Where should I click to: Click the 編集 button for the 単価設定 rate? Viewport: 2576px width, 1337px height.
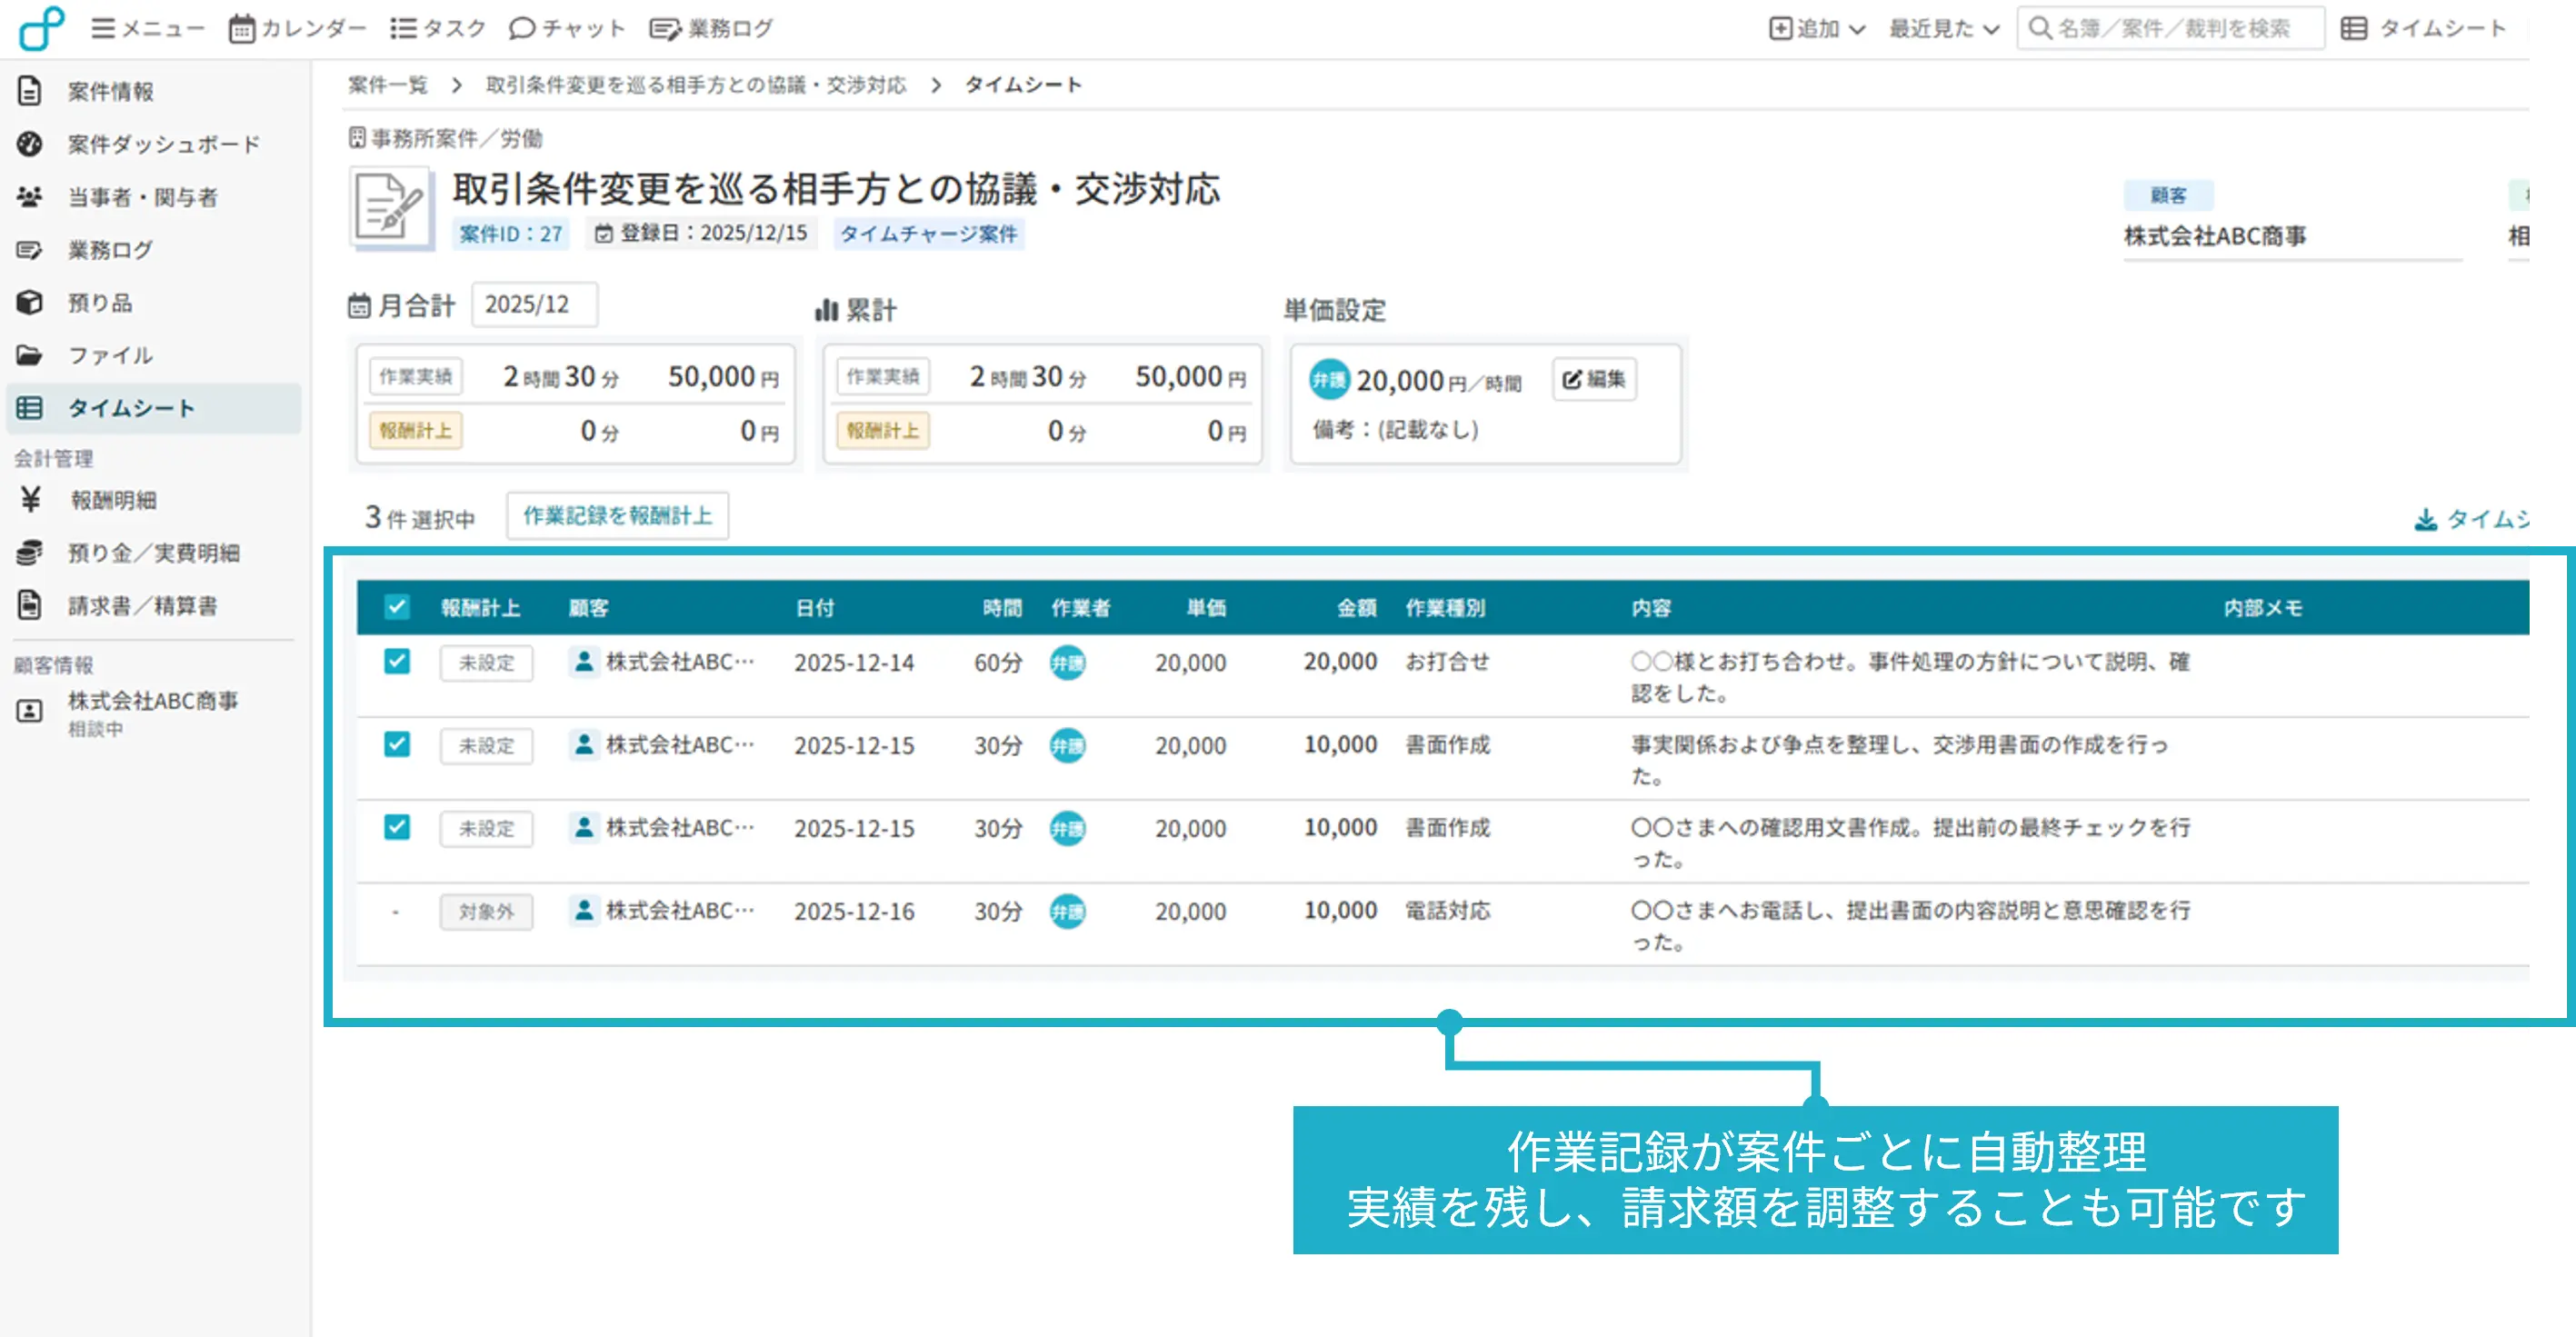click(1594, 379)
